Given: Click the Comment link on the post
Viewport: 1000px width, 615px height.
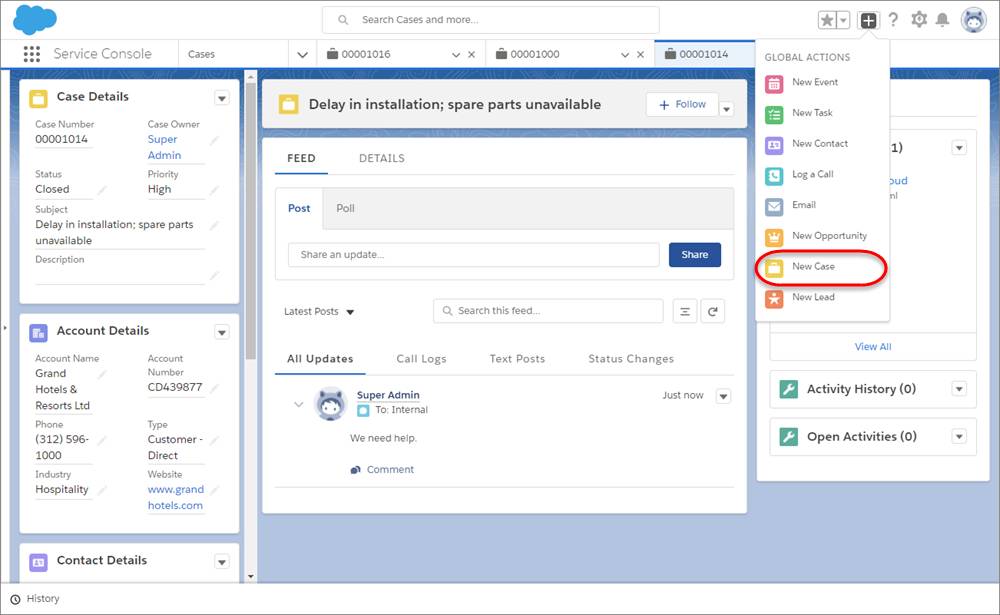Looking at the screenshot, I should [382, 470].
